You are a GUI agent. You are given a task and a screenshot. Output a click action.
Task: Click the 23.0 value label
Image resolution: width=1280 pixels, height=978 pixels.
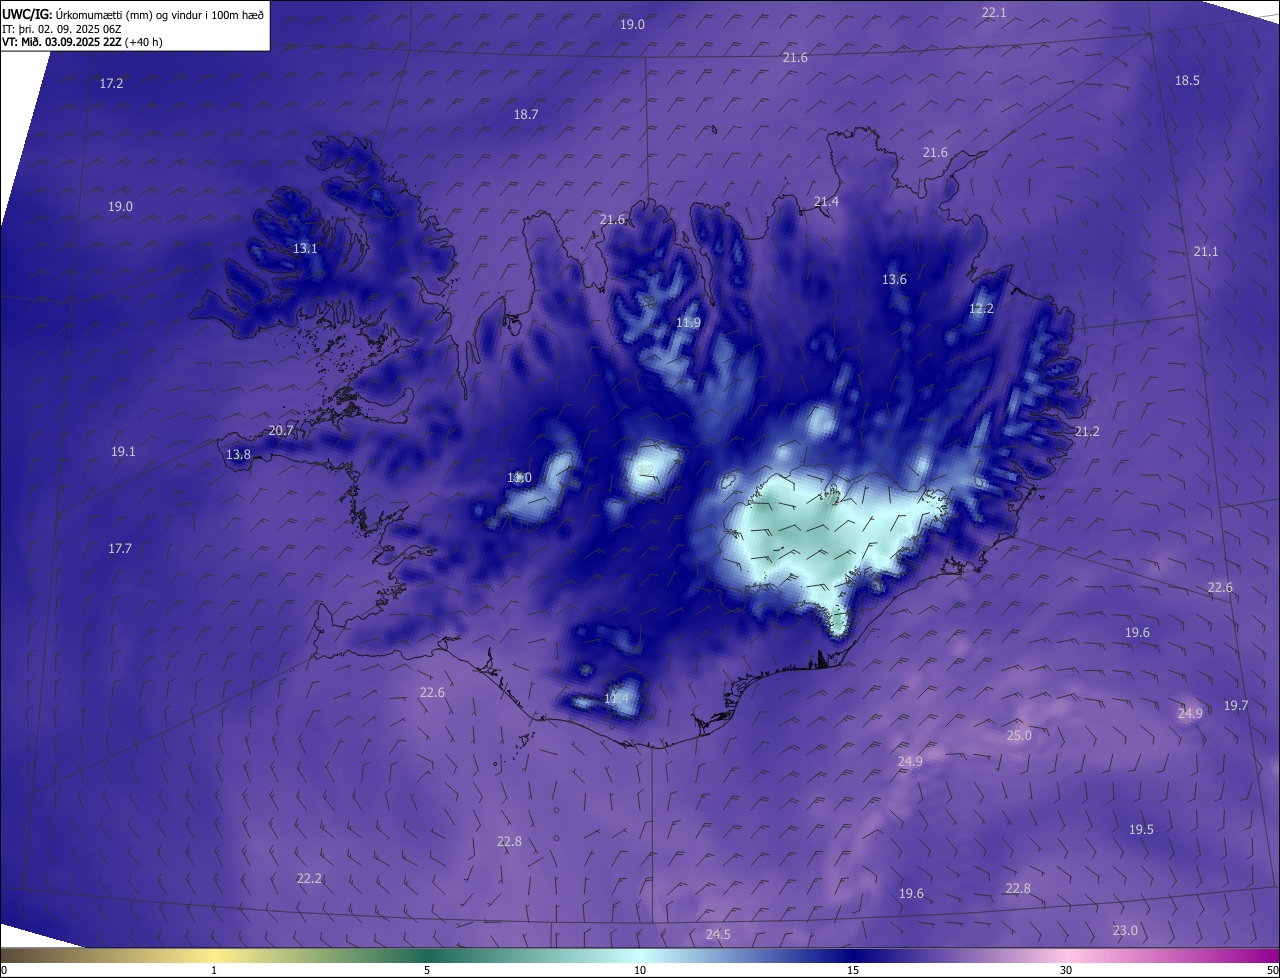point(1125,930)
